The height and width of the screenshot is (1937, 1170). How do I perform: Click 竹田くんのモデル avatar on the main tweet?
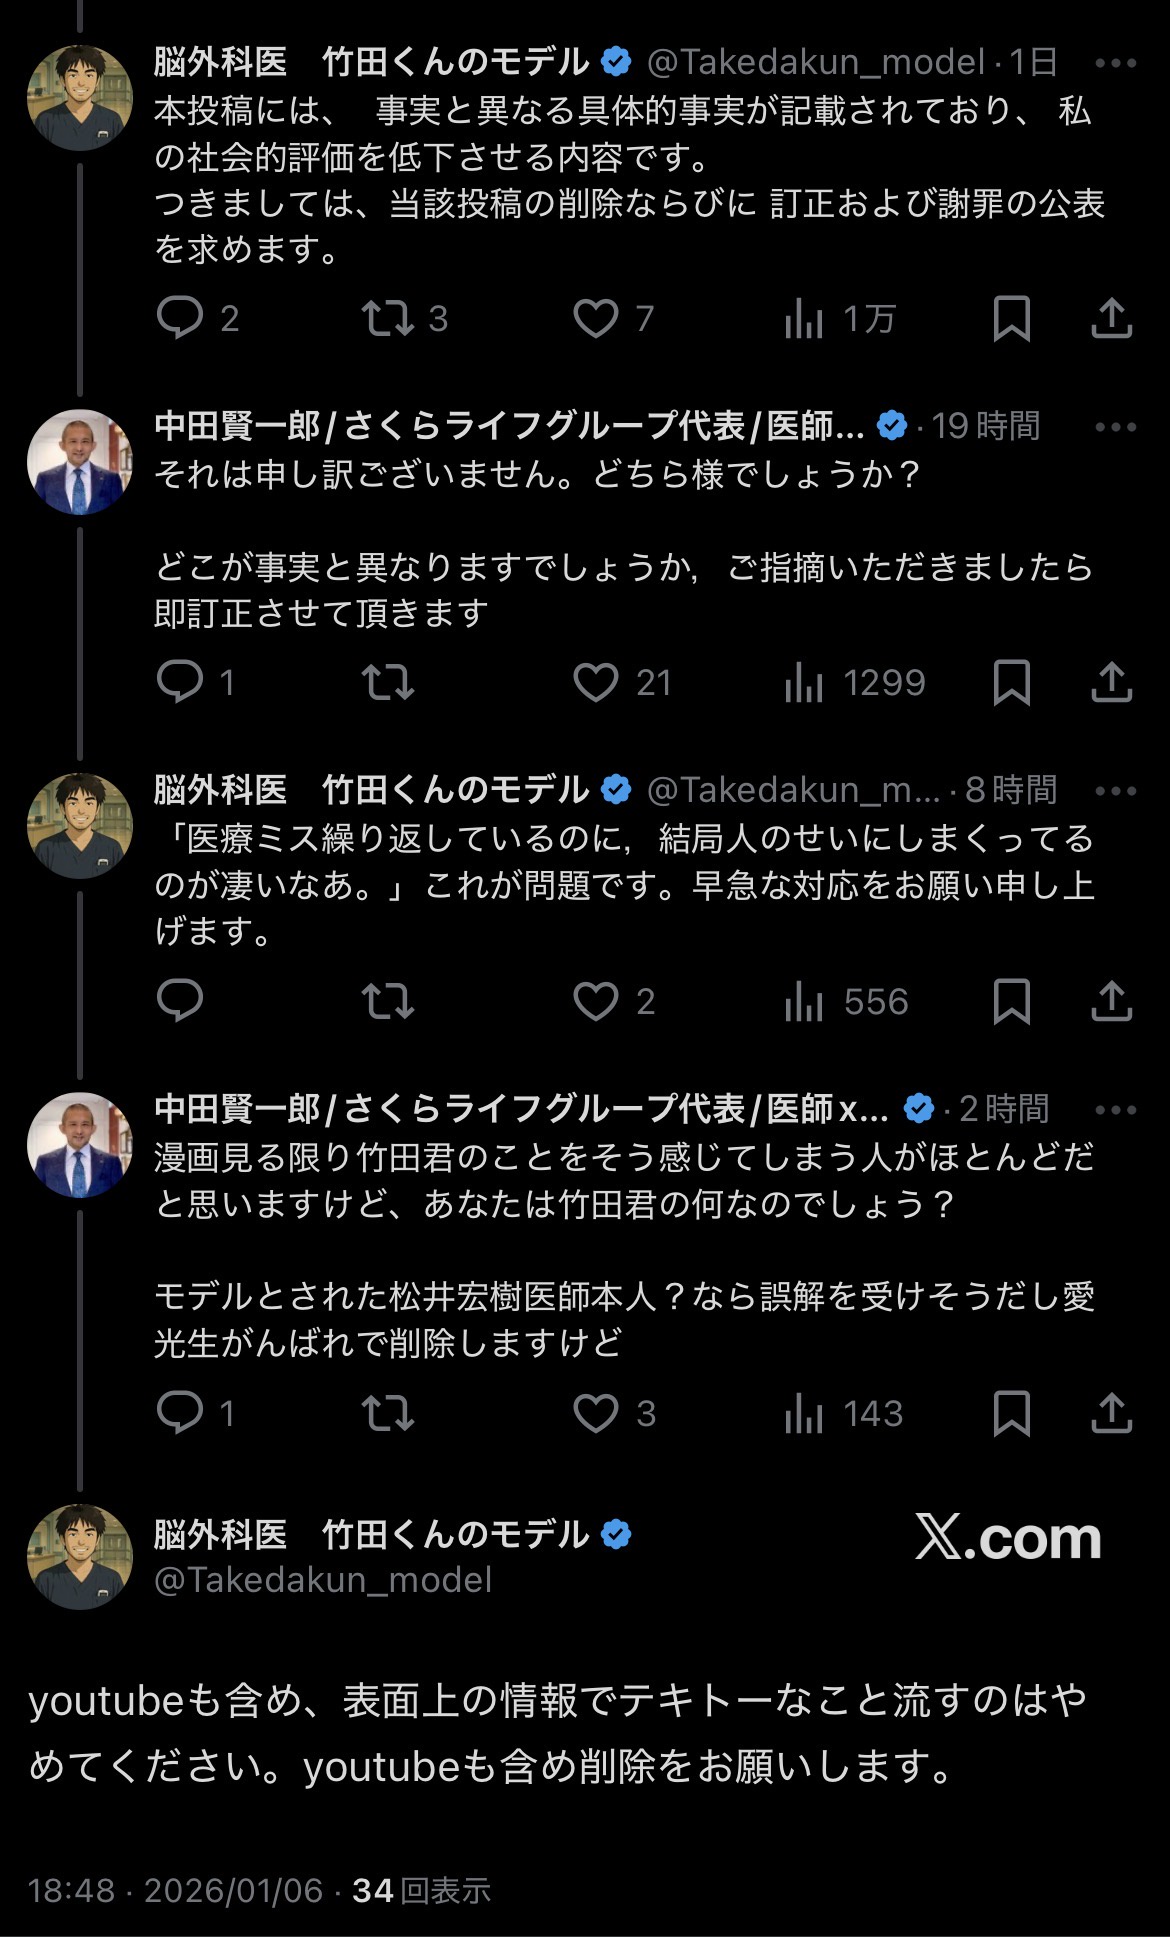pyautogui.click(x=79, y=1556)
